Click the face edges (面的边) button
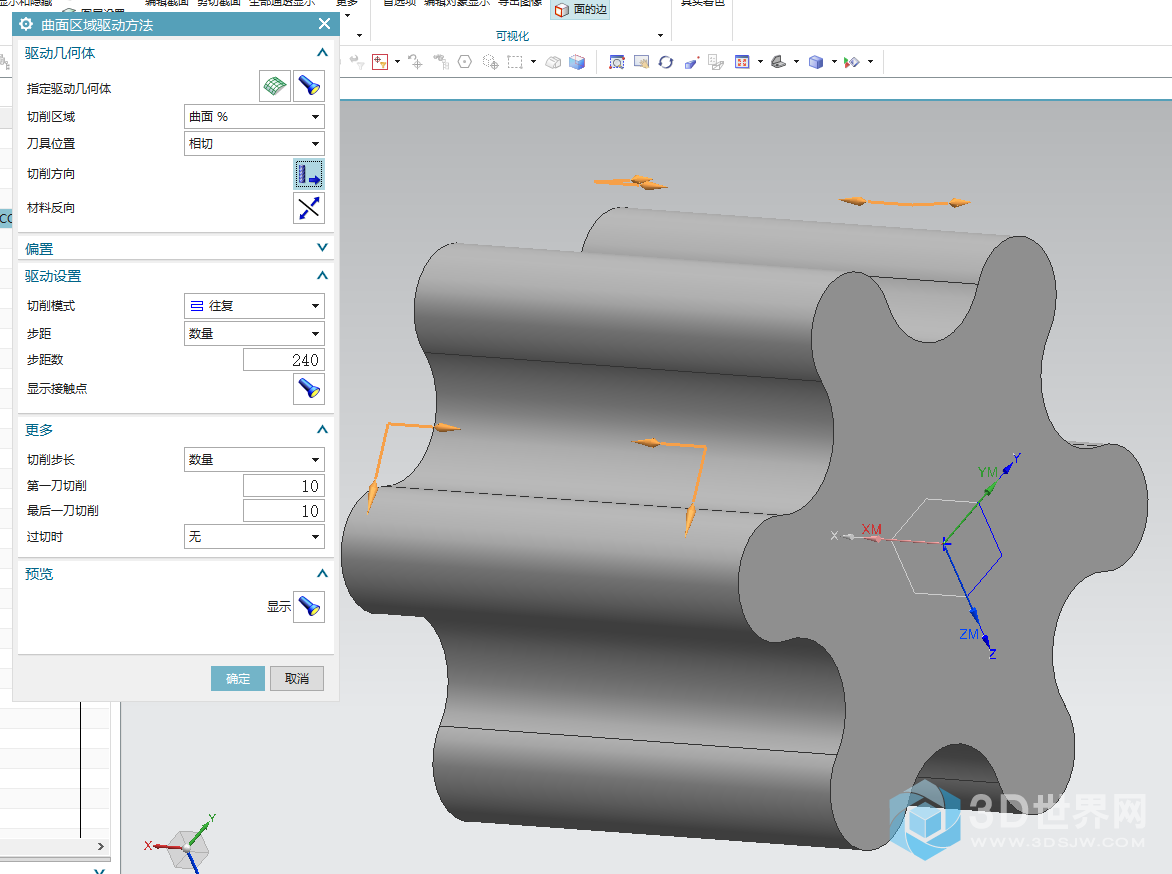This screenshot has height=874, width=1172. pyautogui.click(x=581, y=9)
